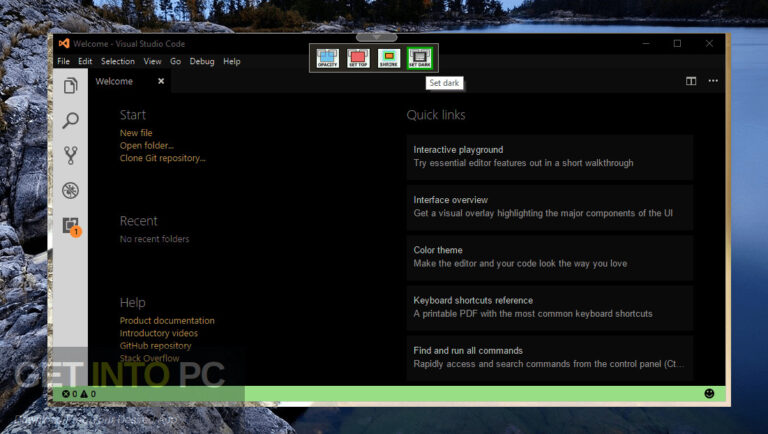768x434 pixels.
Task: Click the warnings count icon in the status bar
Action: point(88,394)
